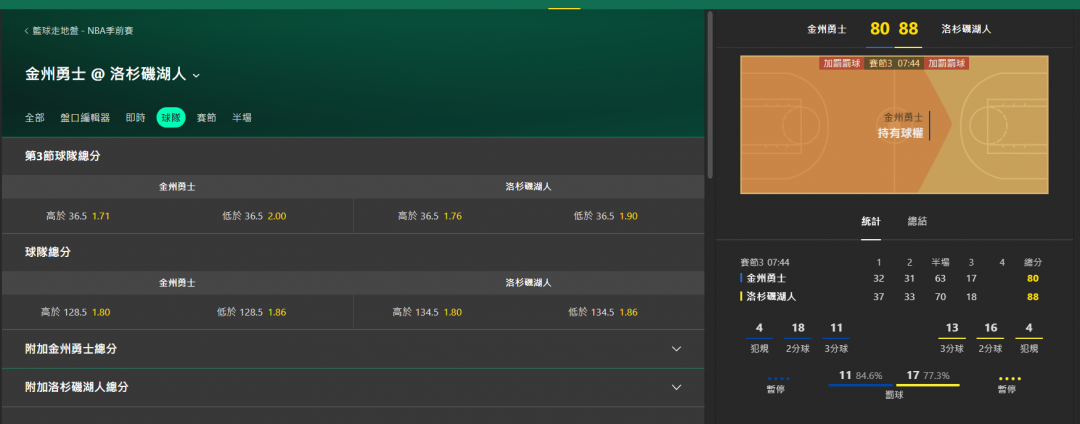1080x424 pixels.
Task: Bet 洛杉磯湖人 quarter 3 高於 36.5 at 1.76
Action: tap(430, 216)
